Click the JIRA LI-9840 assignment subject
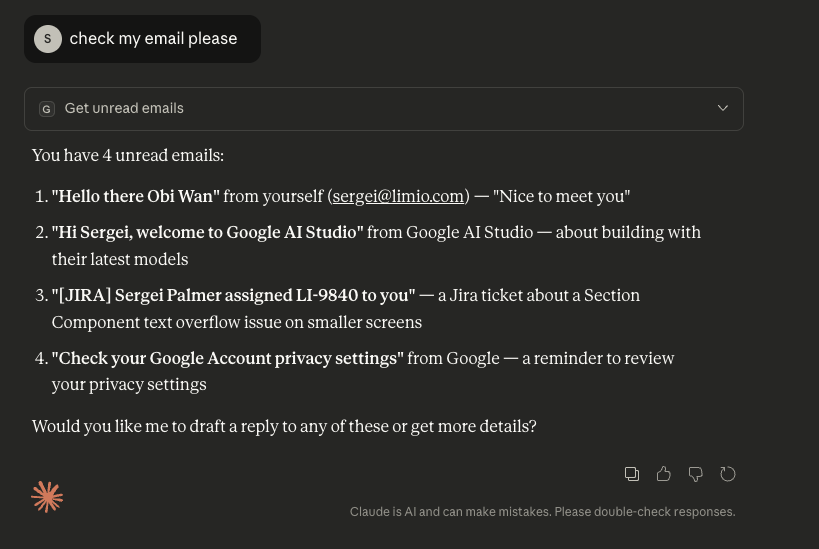 233,296
